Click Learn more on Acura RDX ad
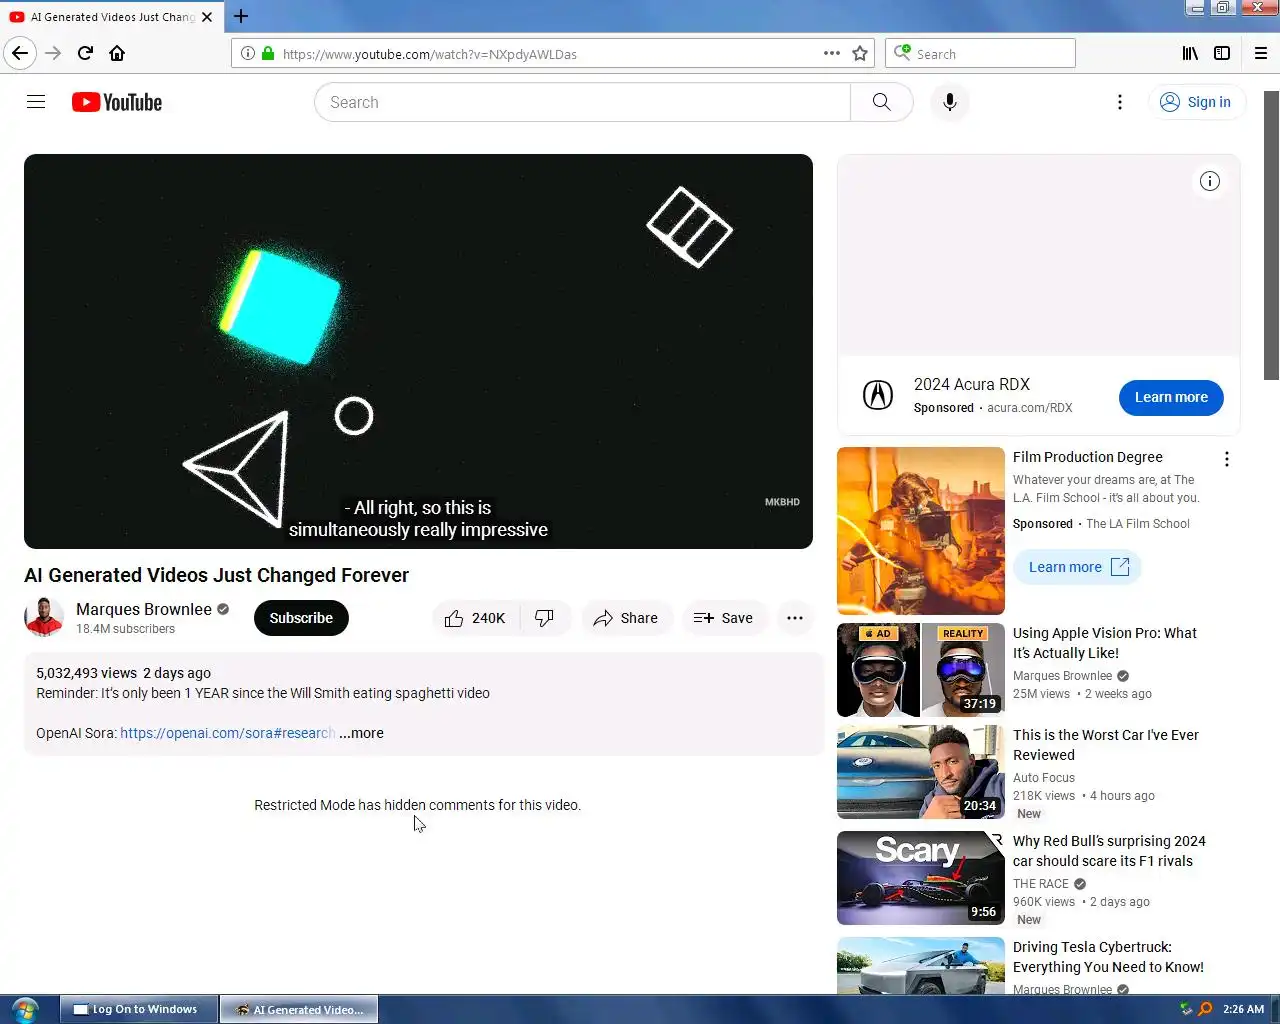Image resolution: width=1280 pixels, height=1024 pixels. pyautogui.click(x=1171, y=397)
